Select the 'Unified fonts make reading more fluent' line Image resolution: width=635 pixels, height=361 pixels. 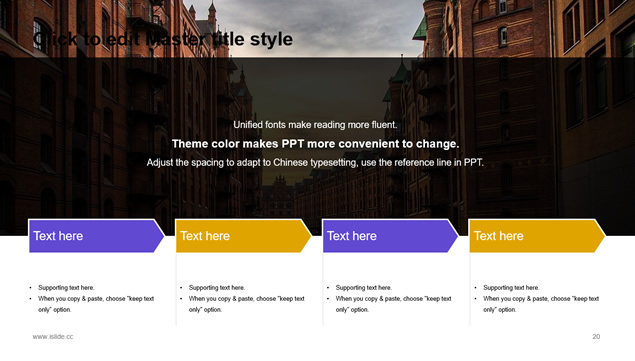pos(315,125)
